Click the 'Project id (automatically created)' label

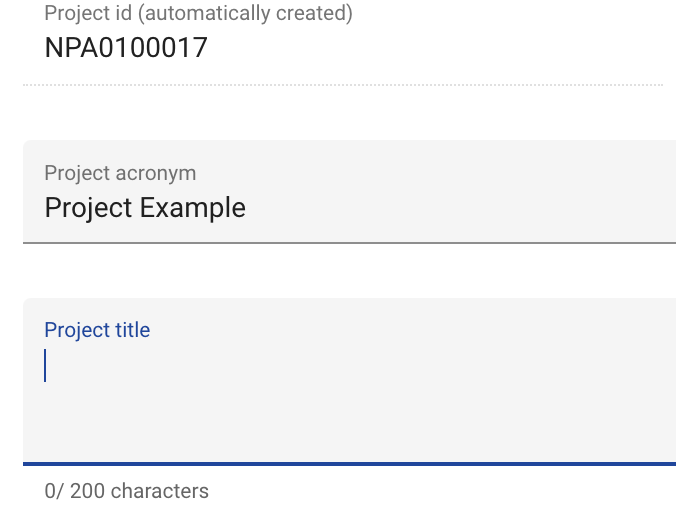[198, 14]
